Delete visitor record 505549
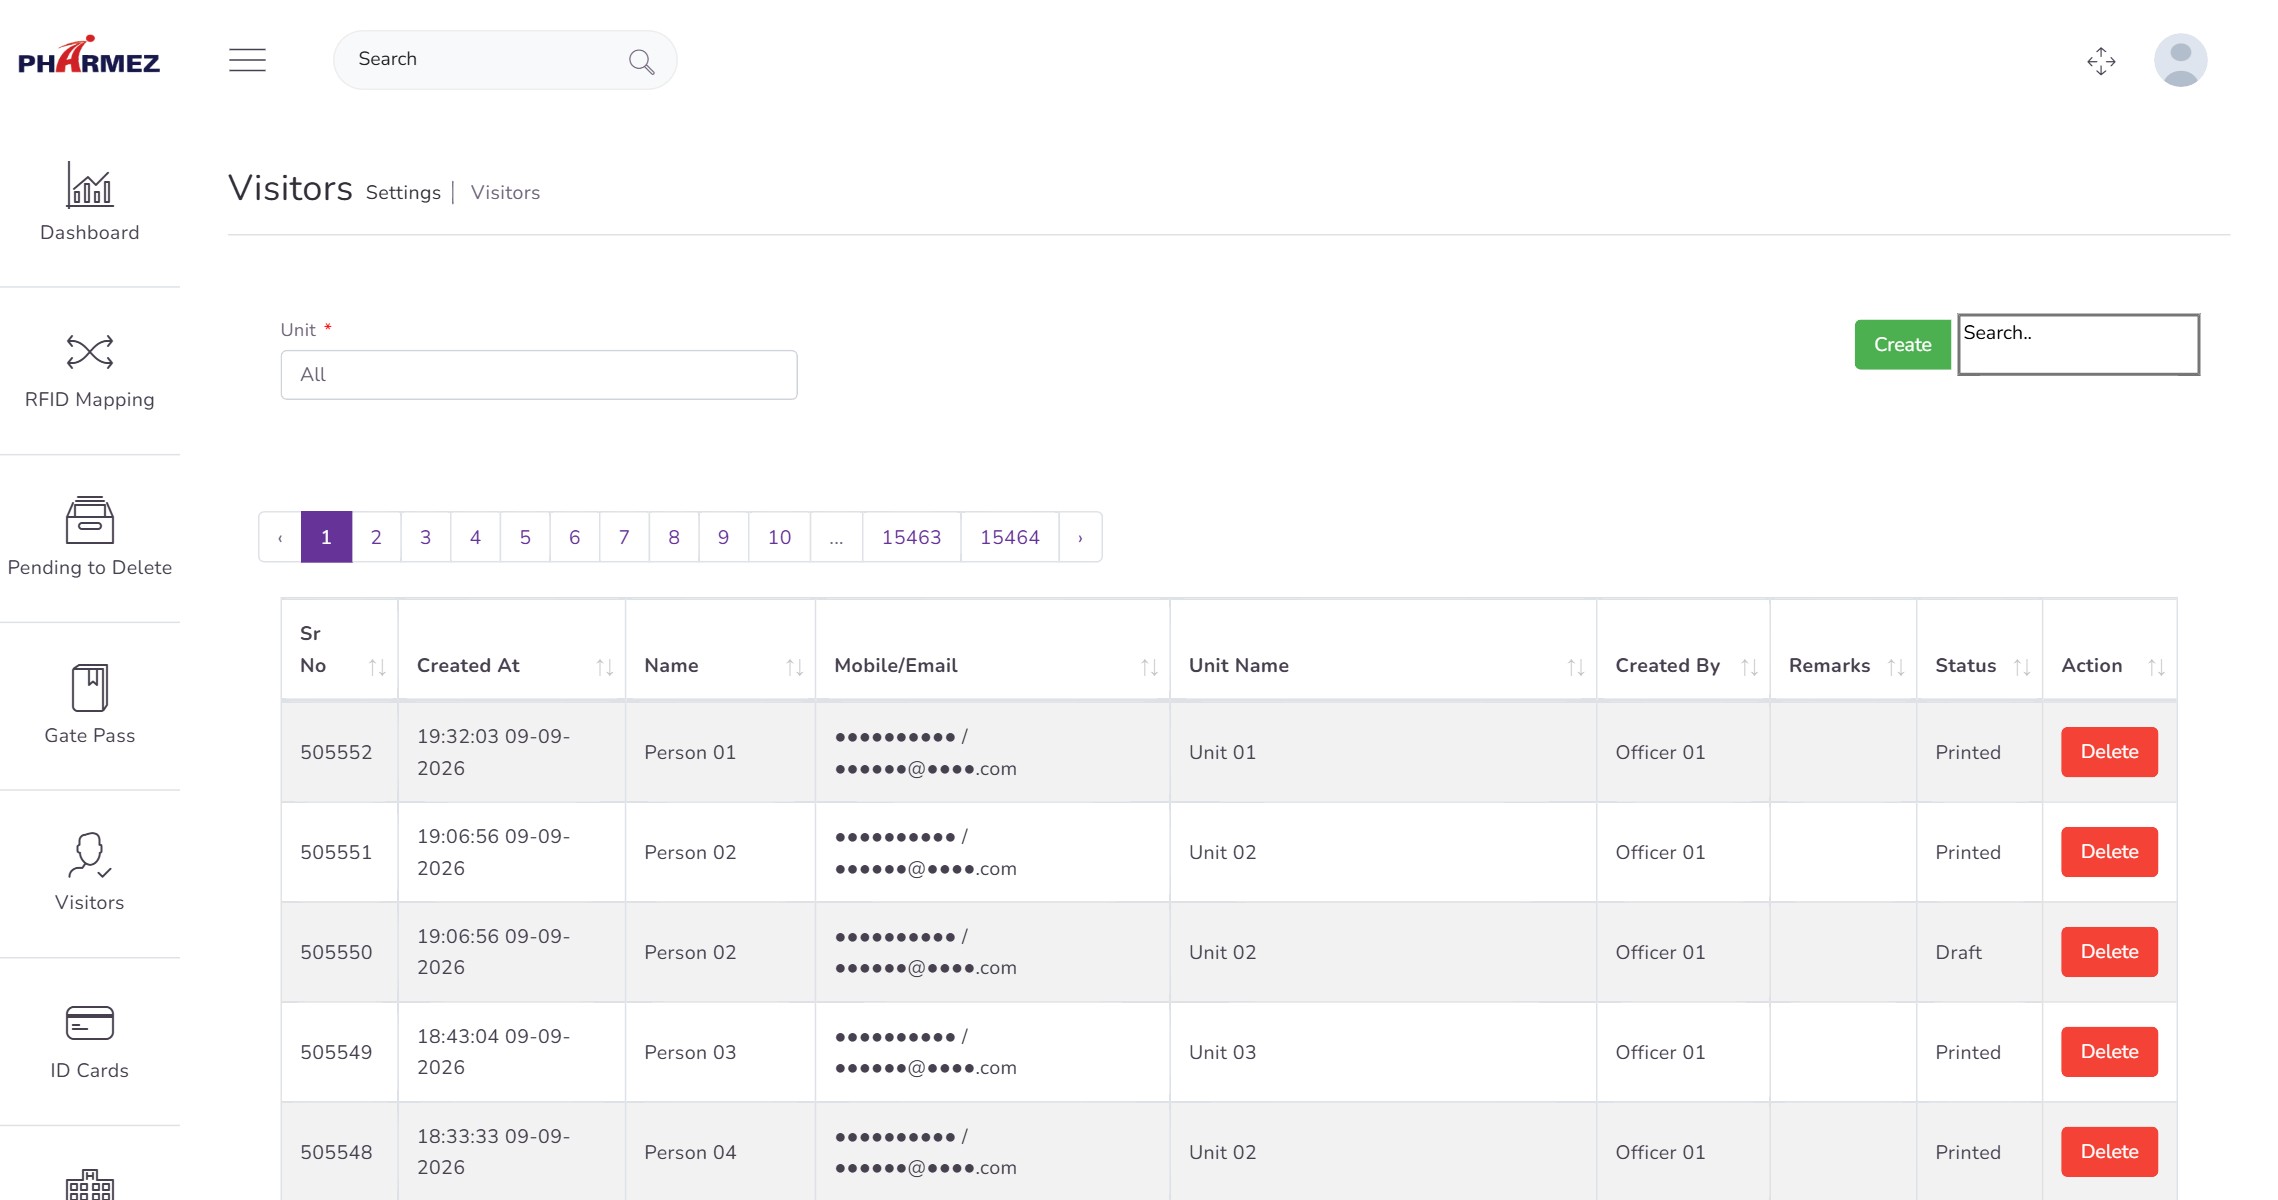This screenshot has width=2278, height=1200. [x=2109, y=1052]
